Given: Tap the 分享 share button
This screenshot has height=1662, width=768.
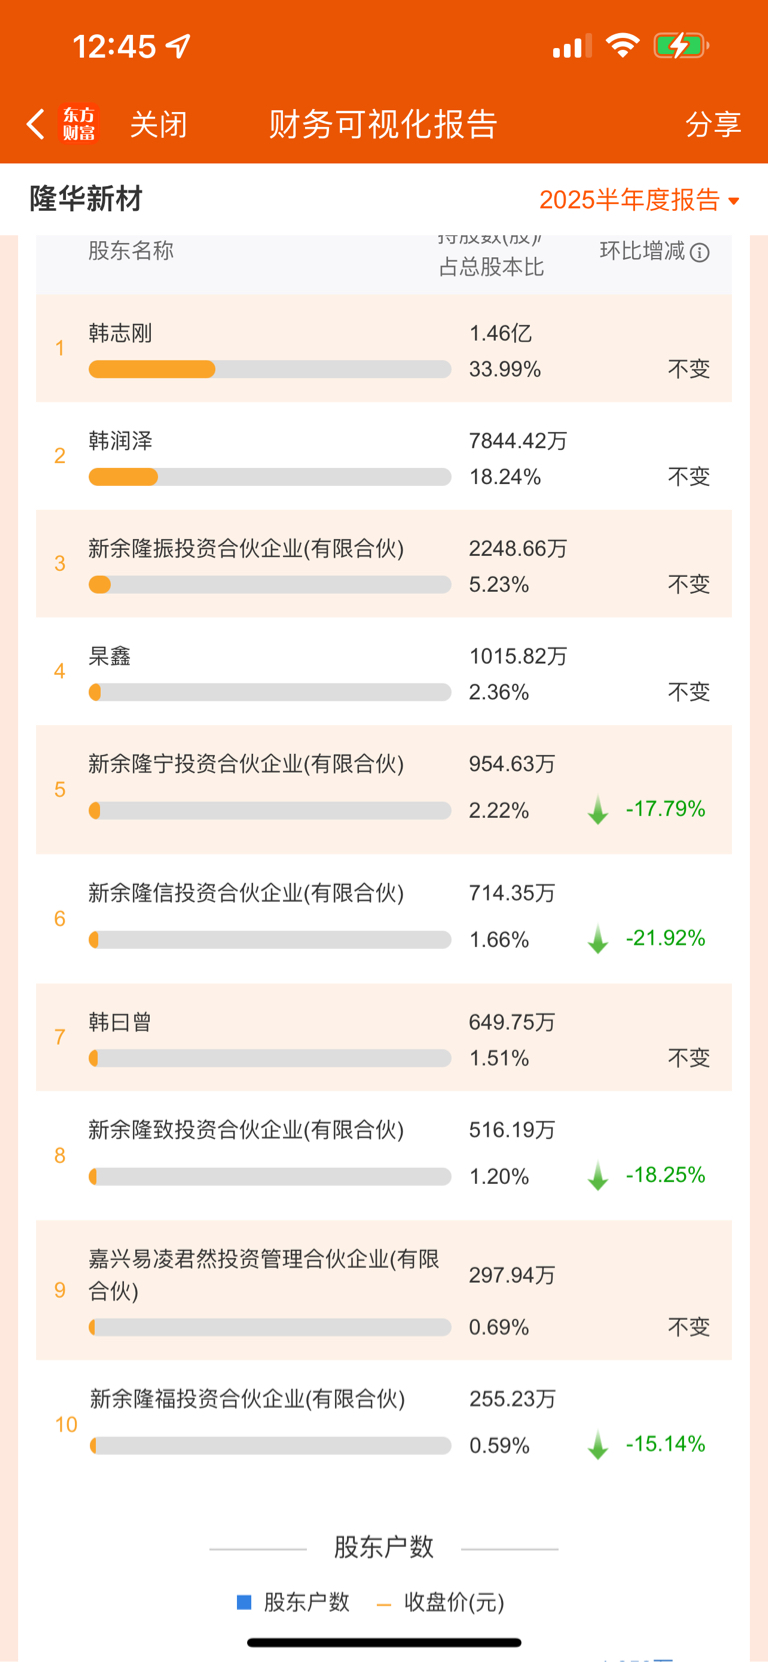Looking at the screenshot, I should pyautogui.click(x=713, y=124).
